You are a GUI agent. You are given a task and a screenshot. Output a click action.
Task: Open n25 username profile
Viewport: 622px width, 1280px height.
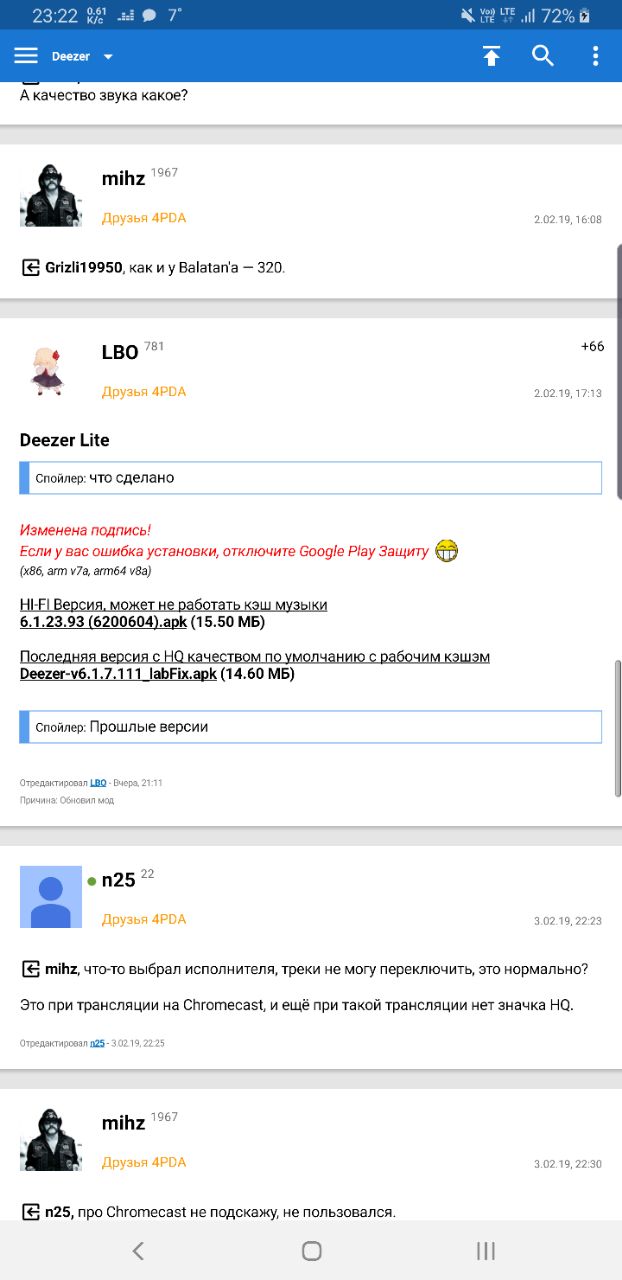[118, 880]
